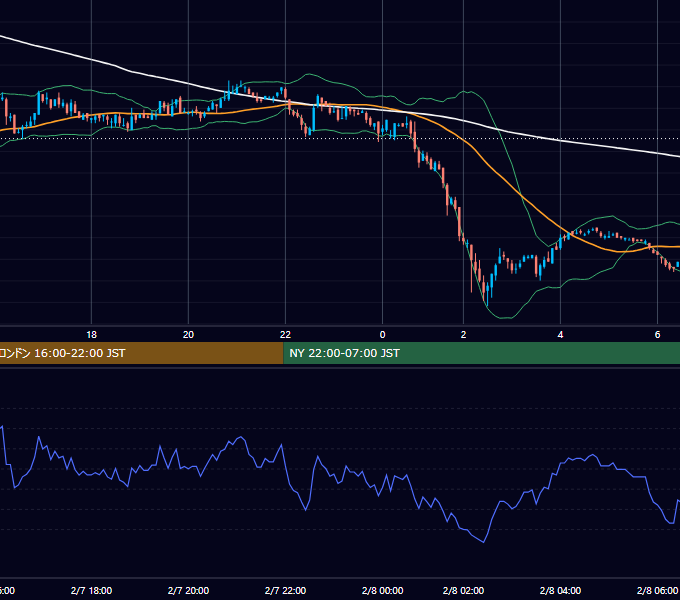
Task: Click the 2 hour label on price chart axis
Action: pos(463,335)
